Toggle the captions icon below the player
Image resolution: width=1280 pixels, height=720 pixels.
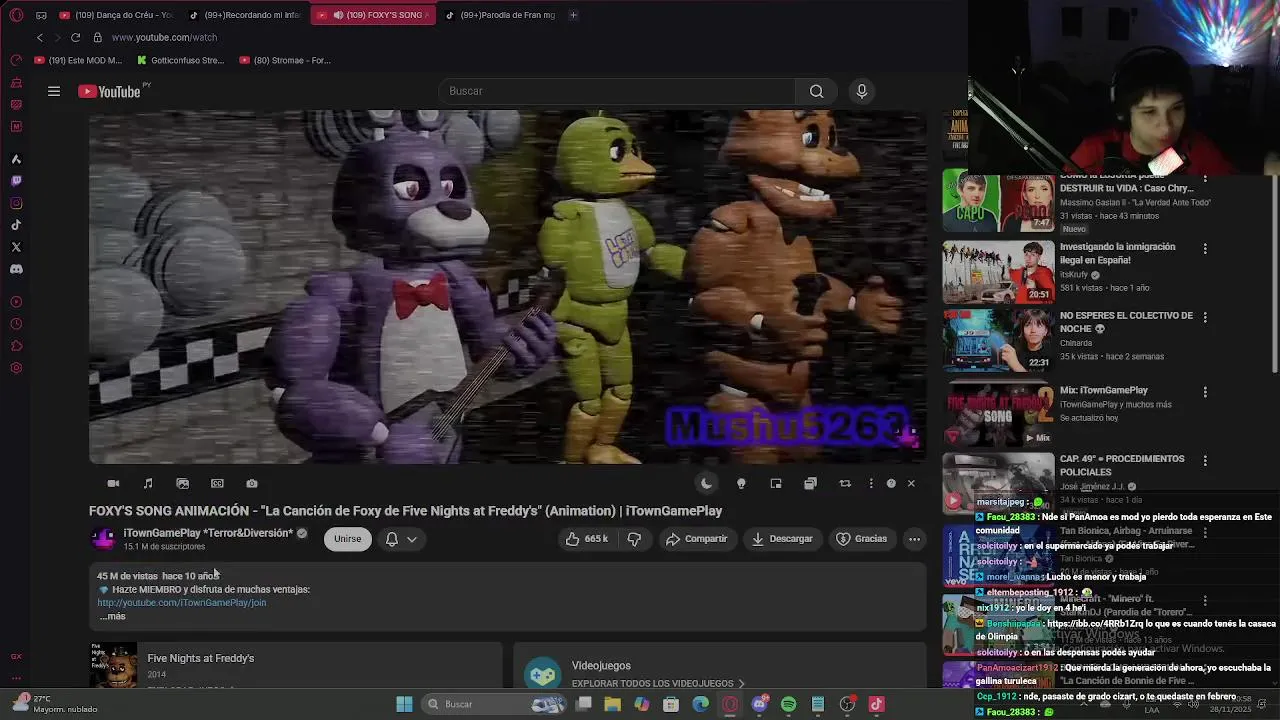[x=217, y=484]
